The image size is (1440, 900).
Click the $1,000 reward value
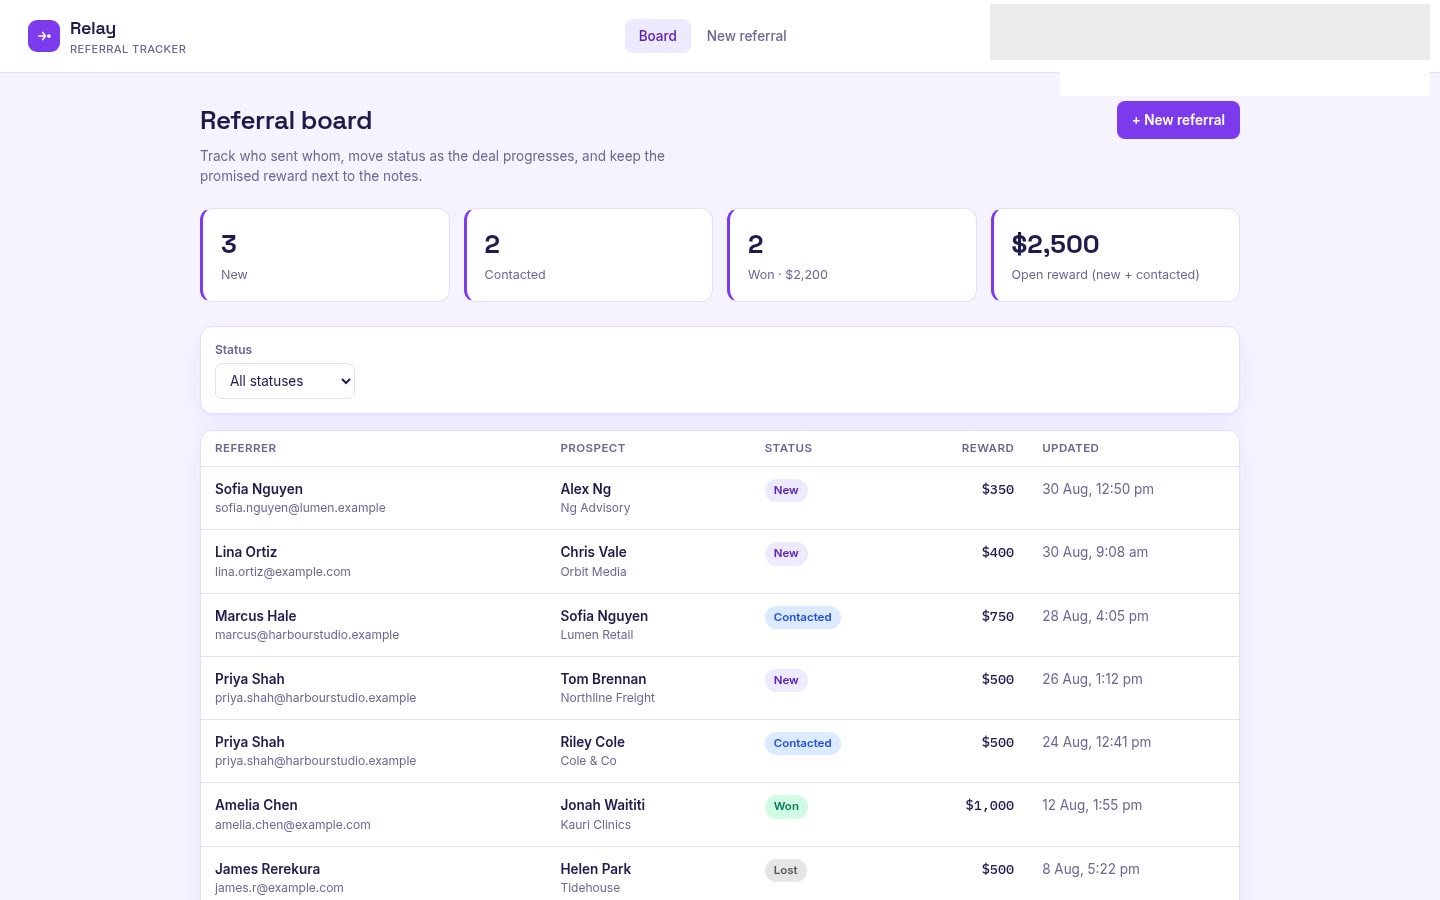(990, 805)
